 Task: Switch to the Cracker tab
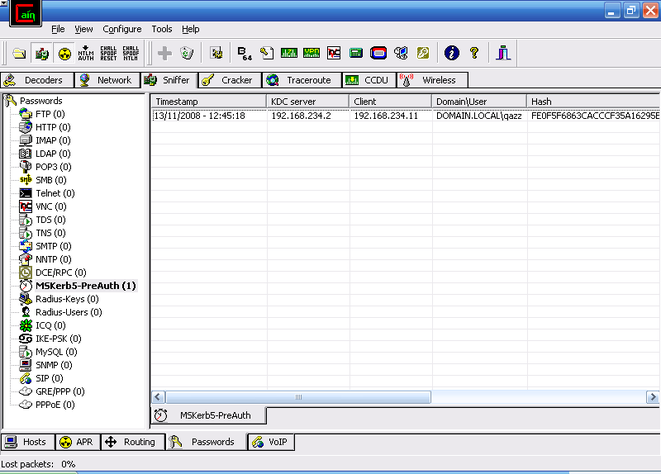[230, 80]
